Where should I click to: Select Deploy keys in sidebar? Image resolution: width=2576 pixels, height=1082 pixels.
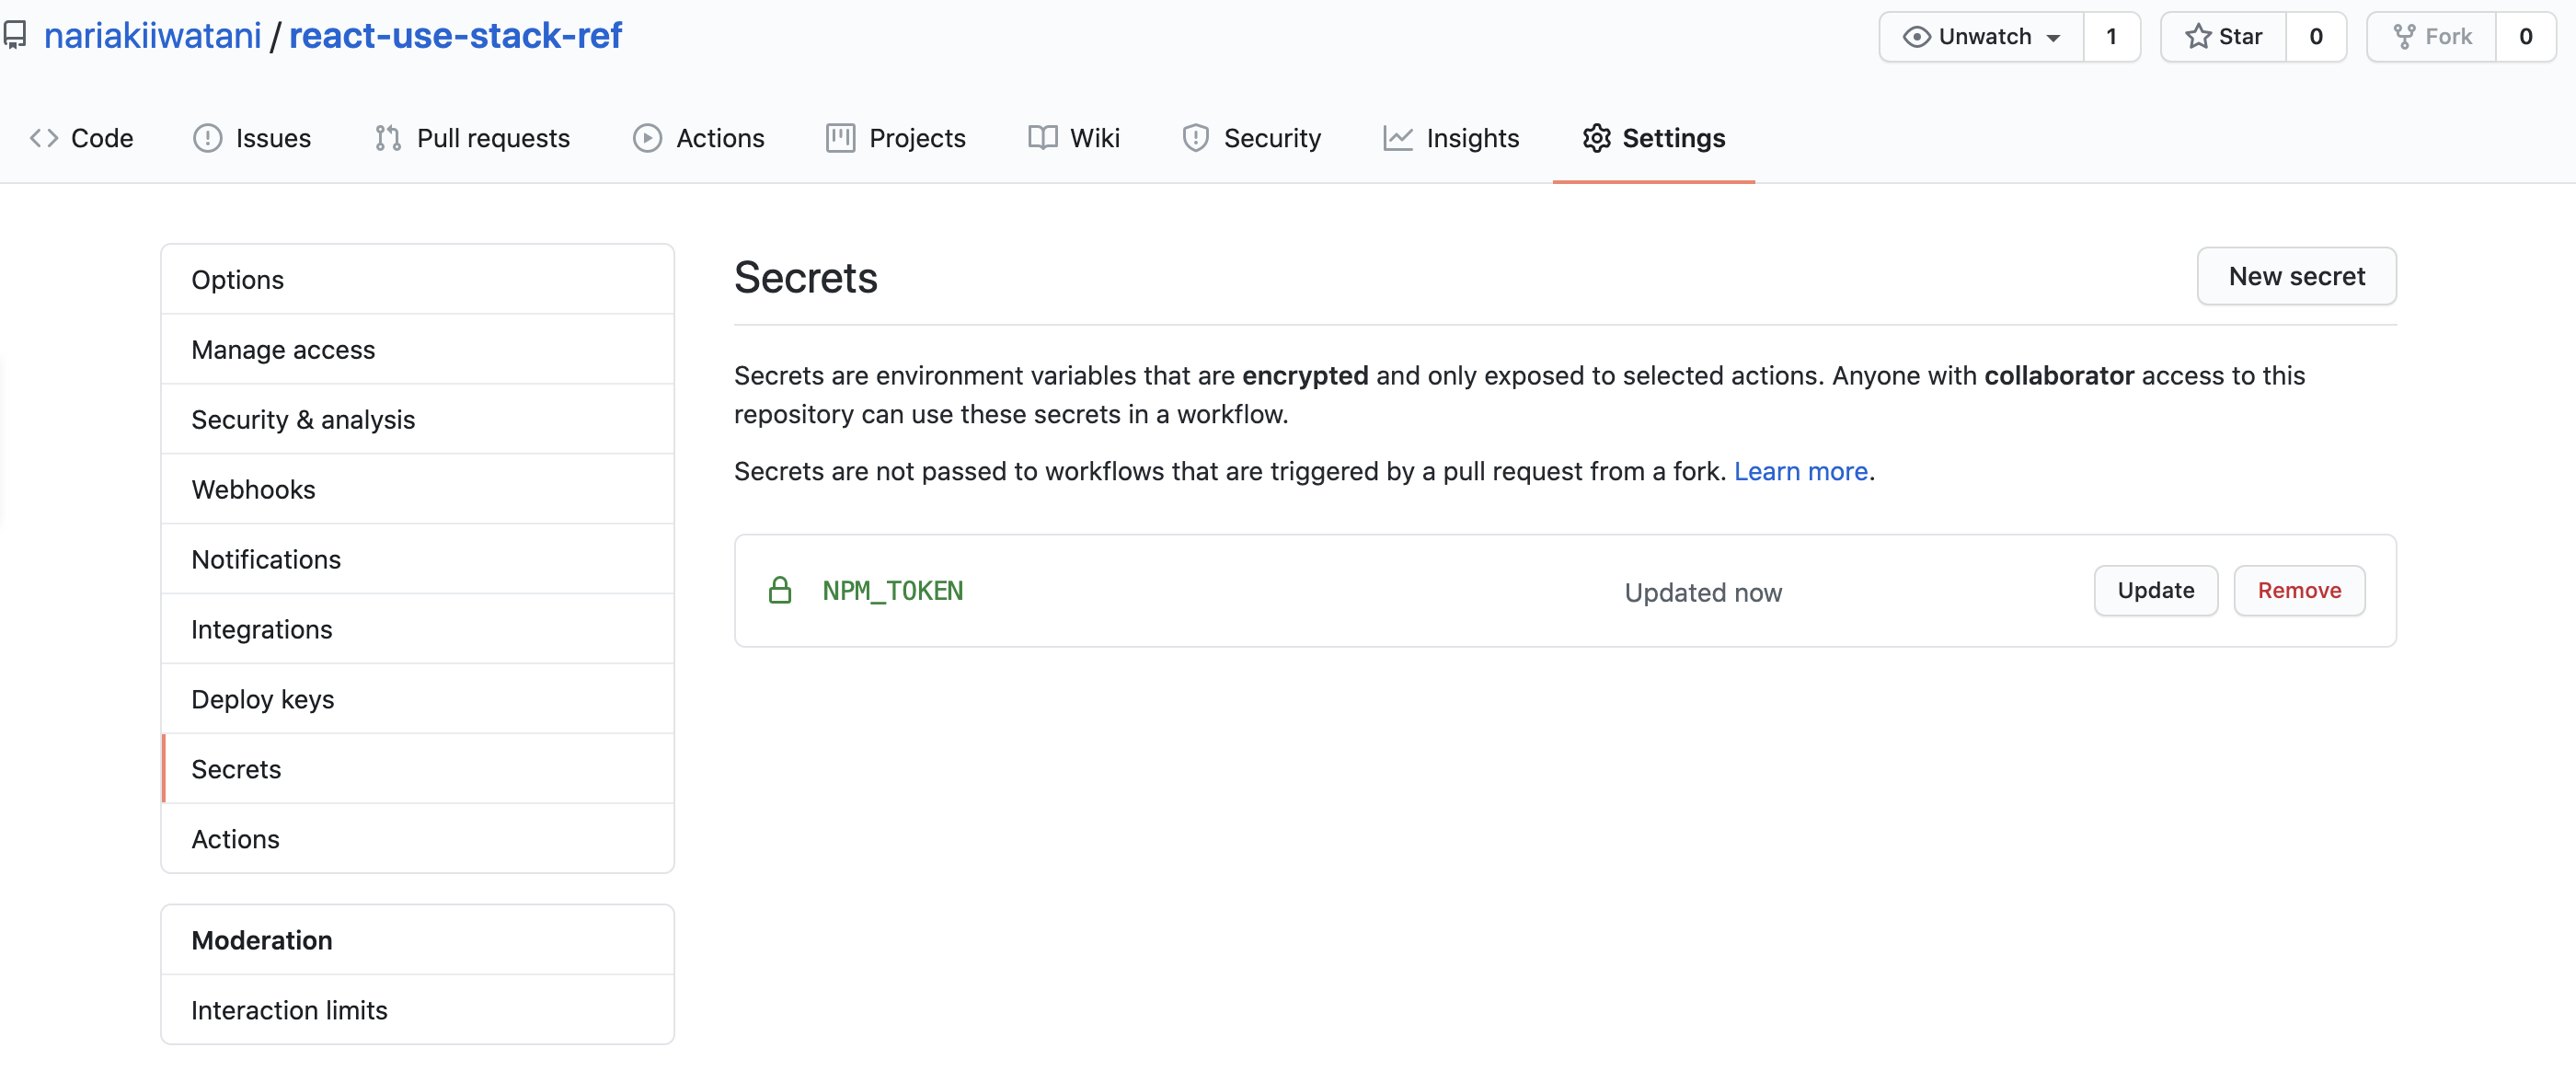262,699
